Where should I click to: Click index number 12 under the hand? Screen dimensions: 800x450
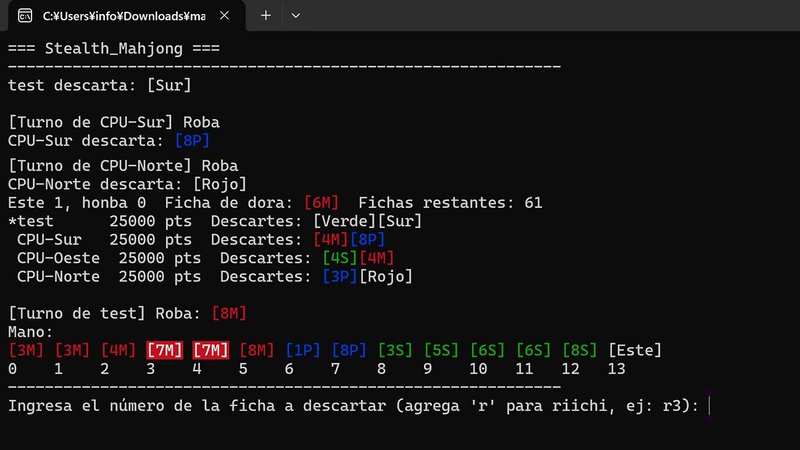570,369
